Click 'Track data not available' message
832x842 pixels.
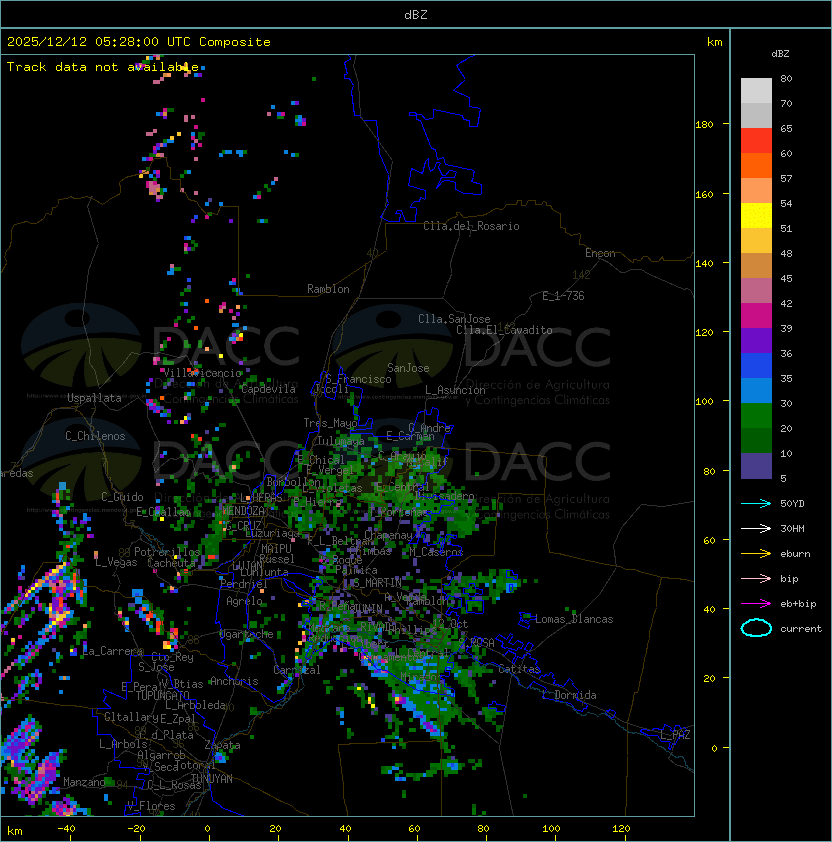103,67
